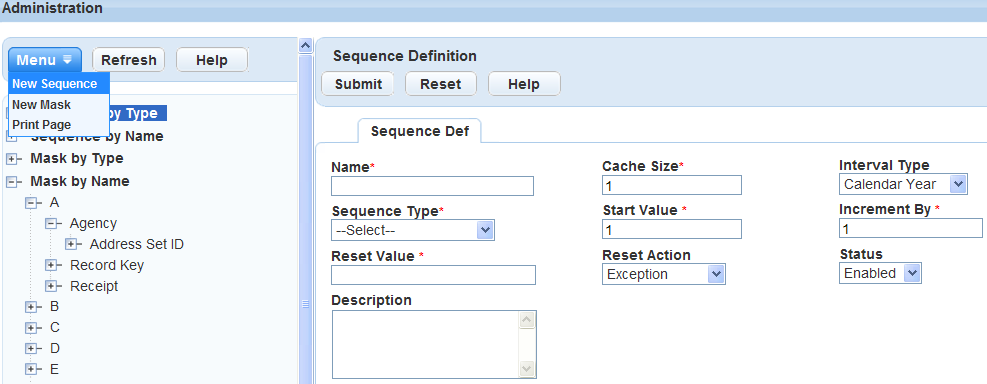Open the Interval Type dropdown

point(903,184)
